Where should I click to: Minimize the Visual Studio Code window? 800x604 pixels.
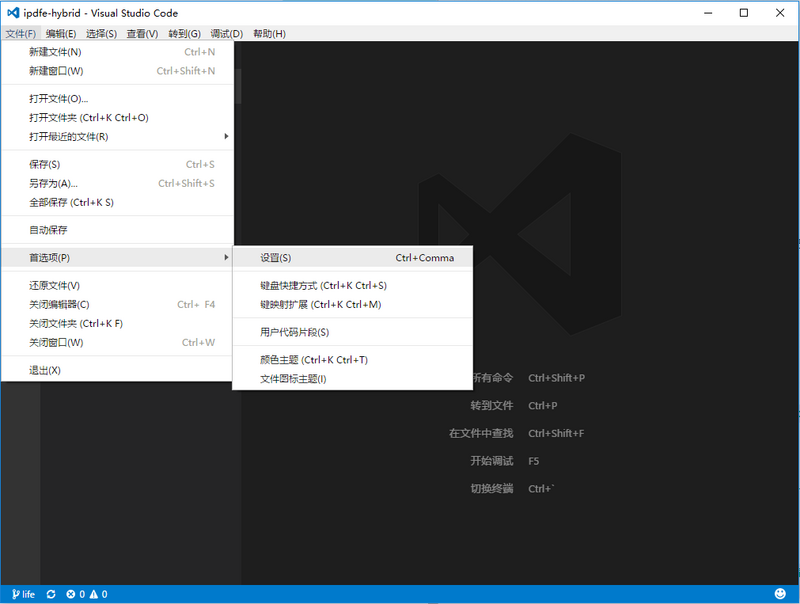708,13
